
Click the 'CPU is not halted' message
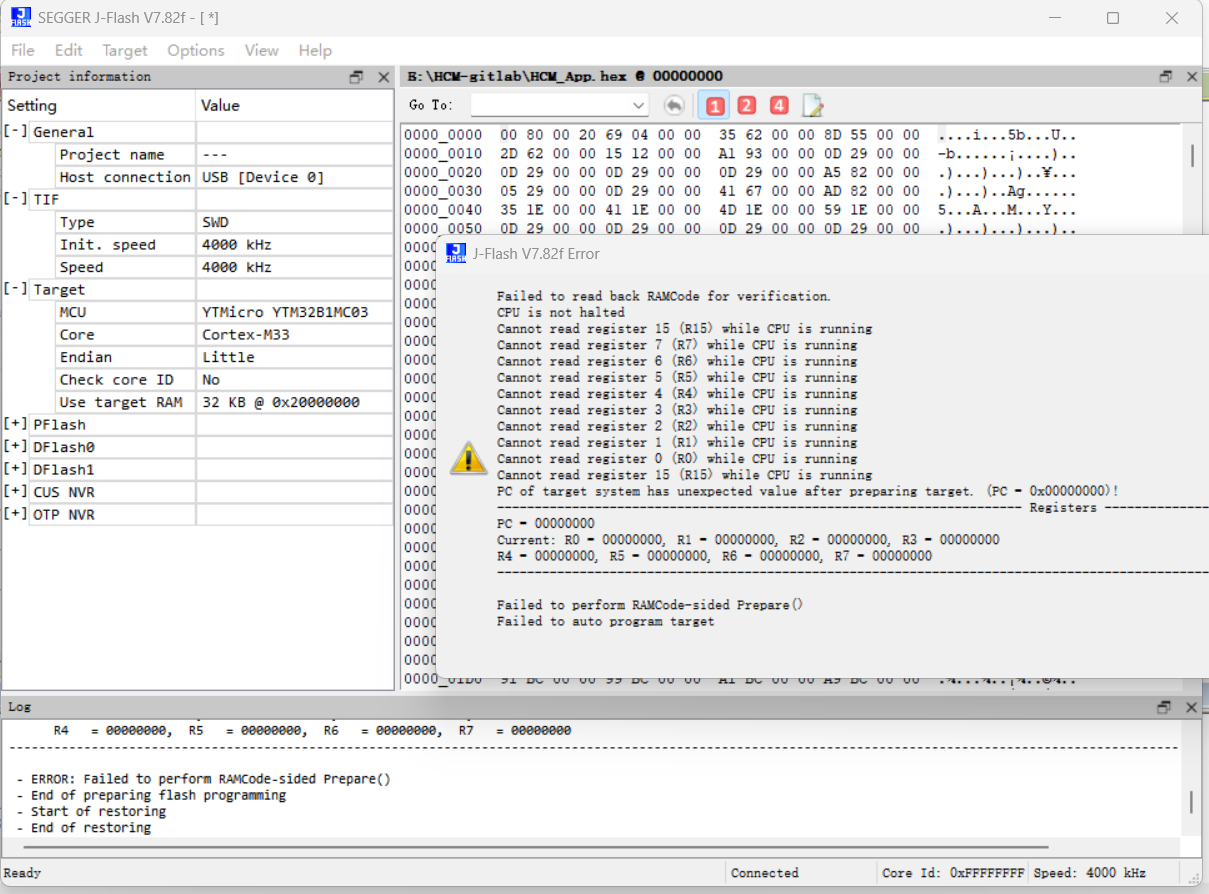coord(561,312)
